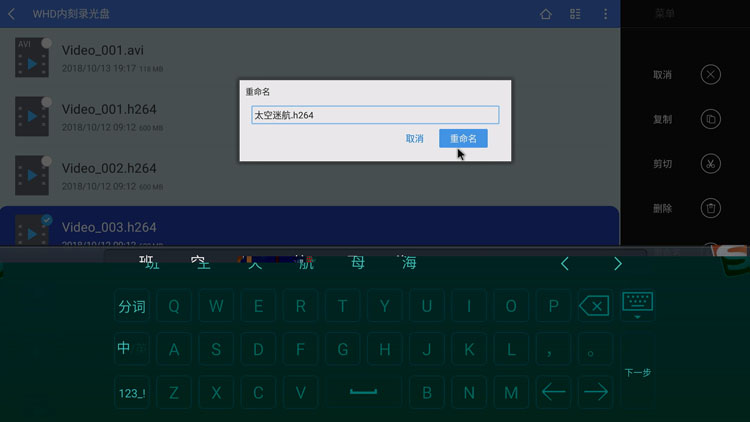This screenshot has width=750, height=422.
Task: Click the cut (剪切) scissors icon
Action: (710, 164)
